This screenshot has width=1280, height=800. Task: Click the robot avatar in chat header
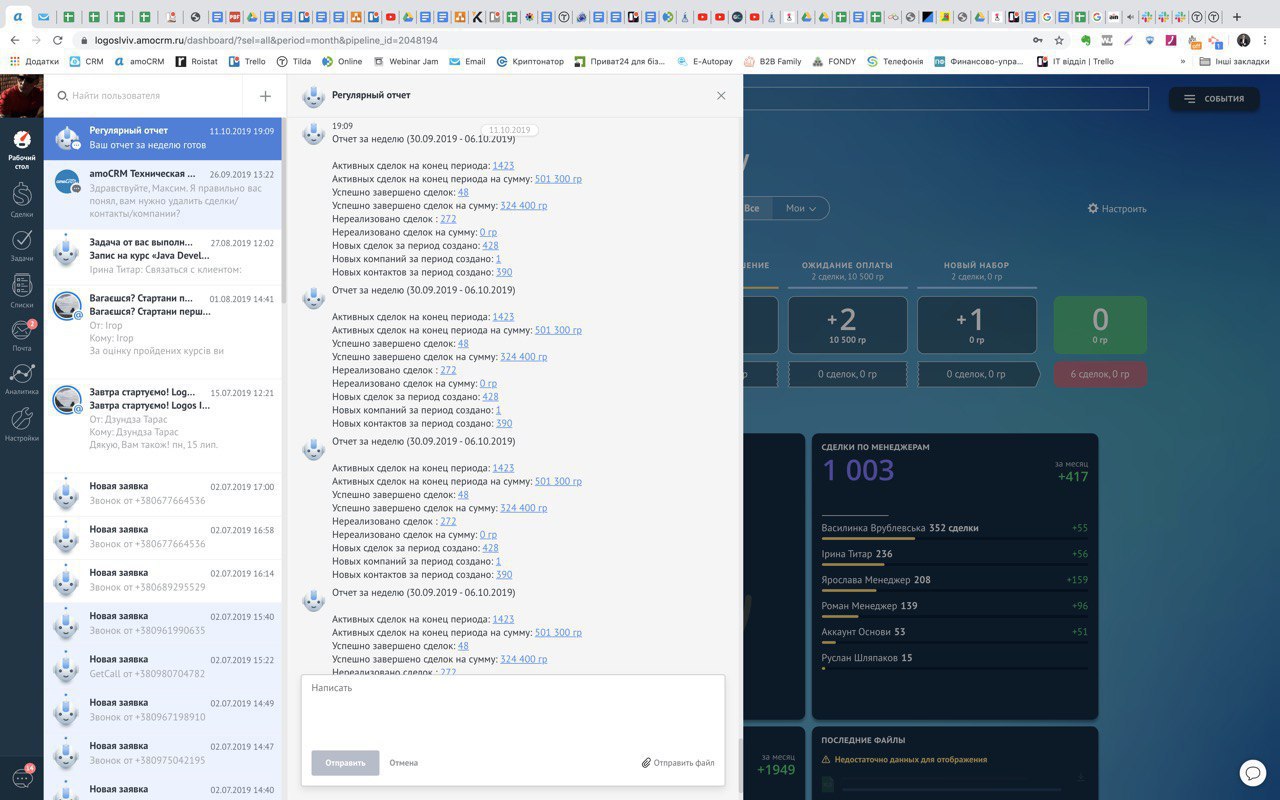[x=314, y=96]
